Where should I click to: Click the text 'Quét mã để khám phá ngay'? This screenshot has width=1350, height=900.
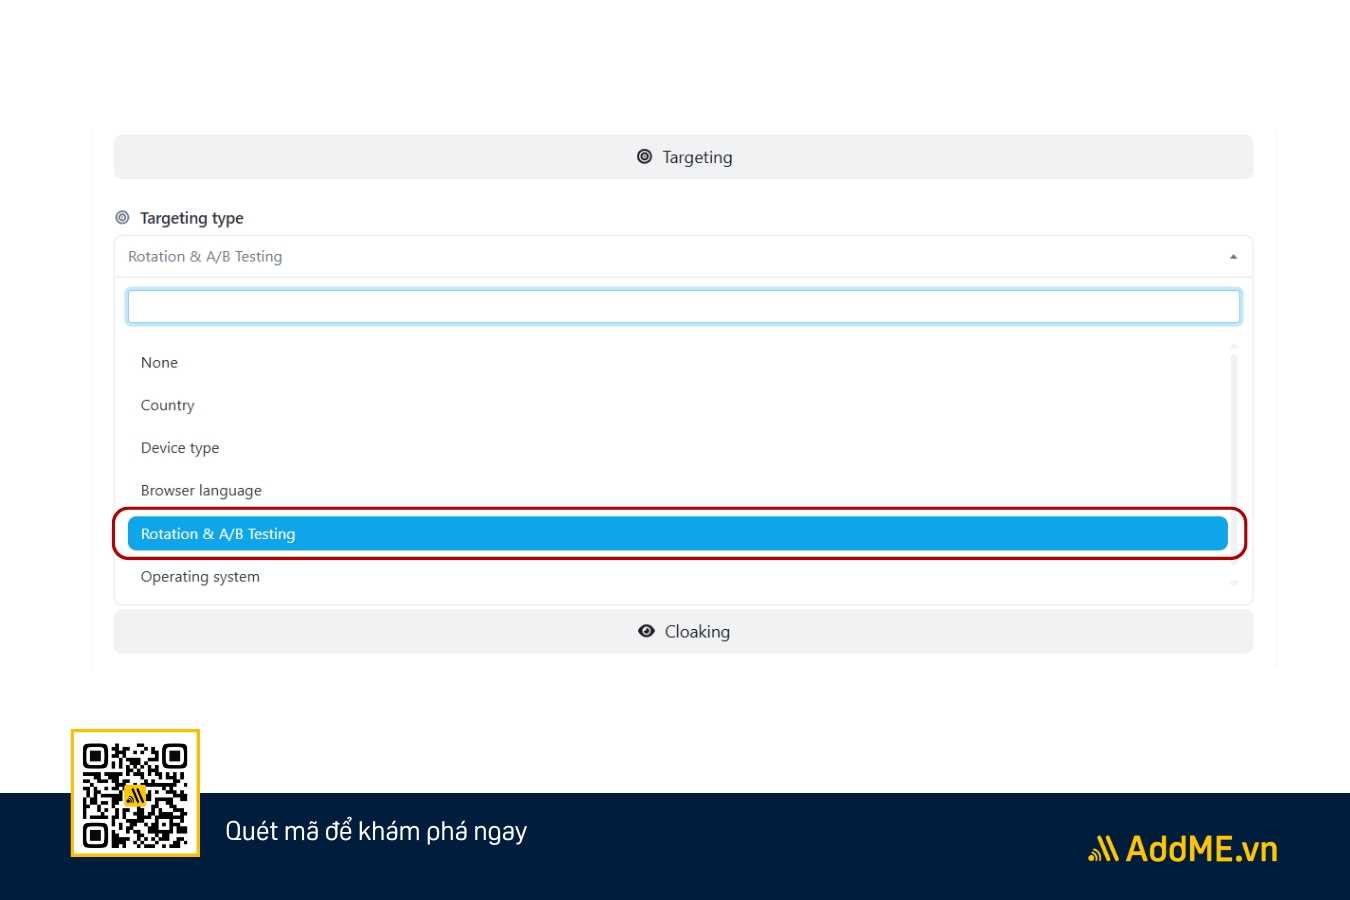pos(376,831)
